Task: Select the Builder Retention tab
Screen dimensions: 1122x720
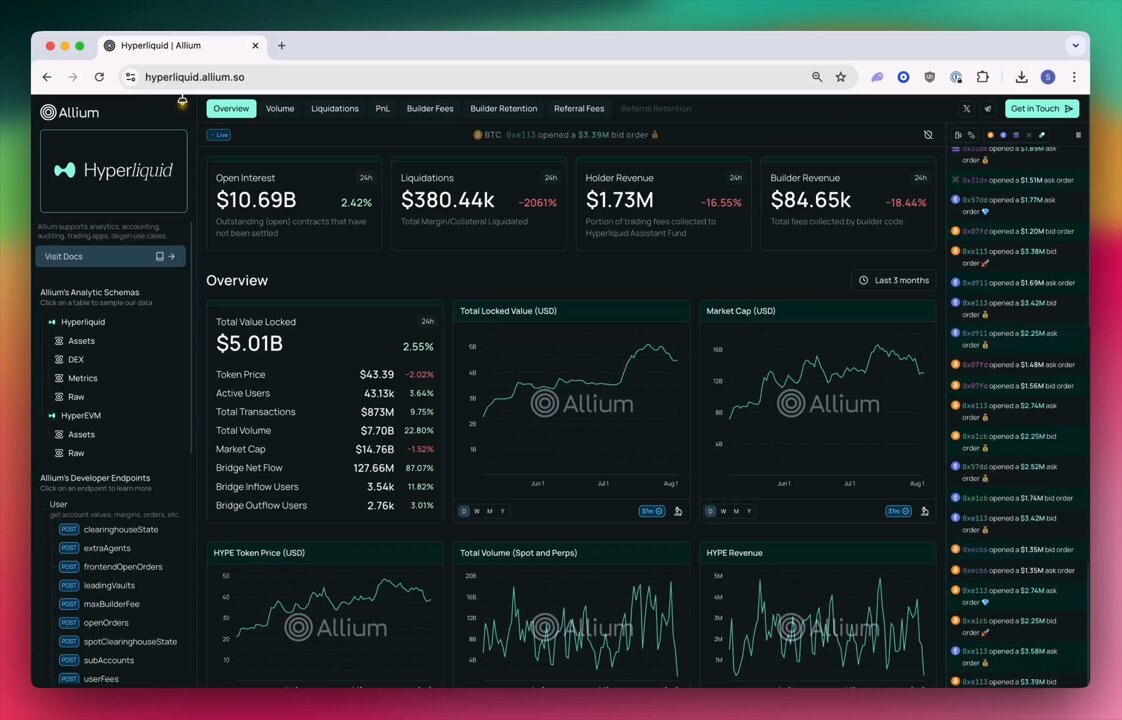Action: click(x=504, y=109)
